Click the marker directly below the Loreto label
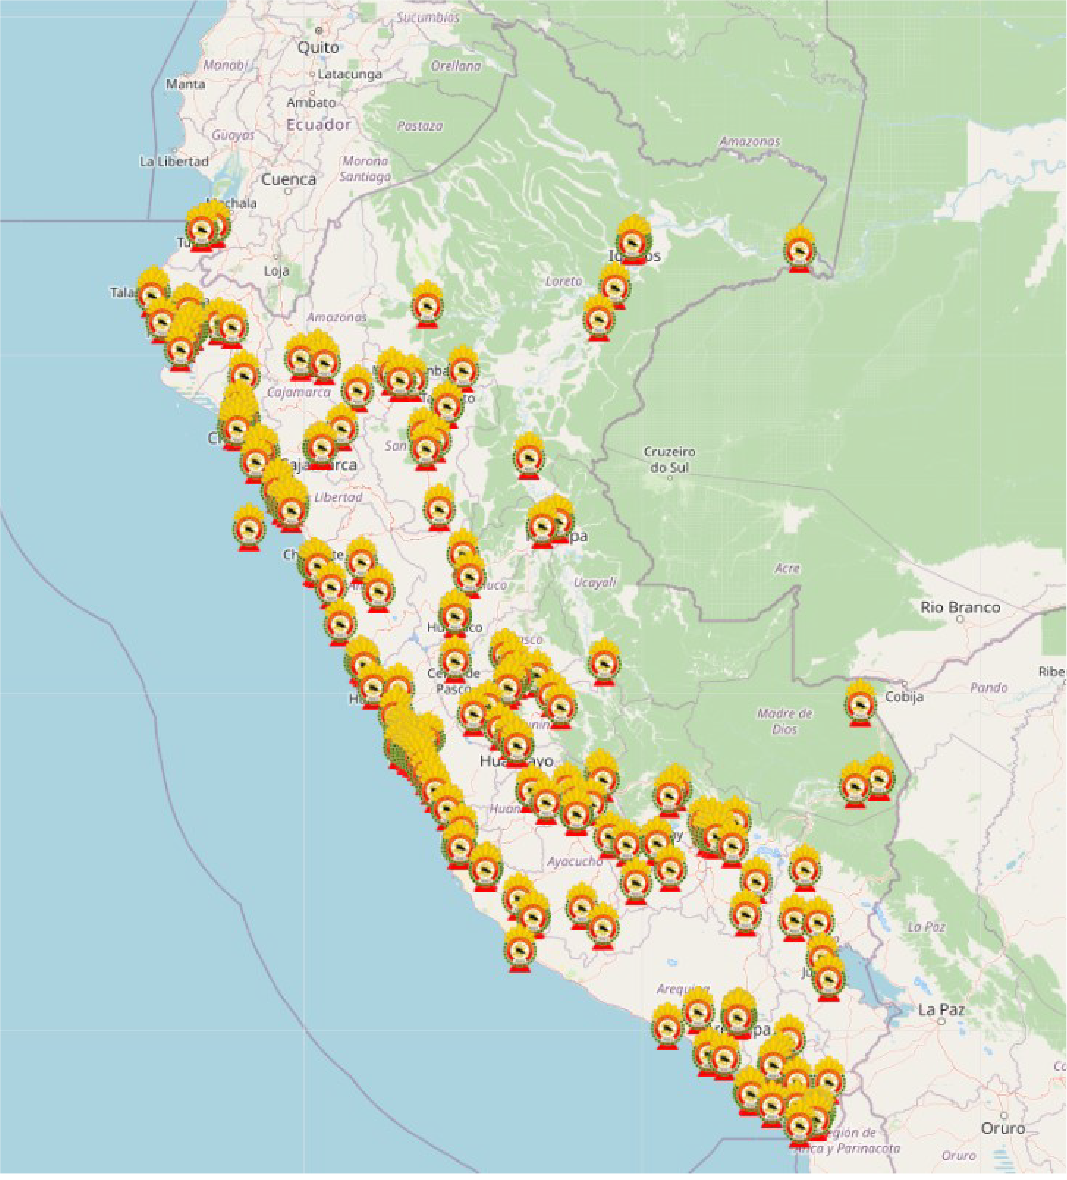The image size is (1067, 1180). (x=598, y=317)
